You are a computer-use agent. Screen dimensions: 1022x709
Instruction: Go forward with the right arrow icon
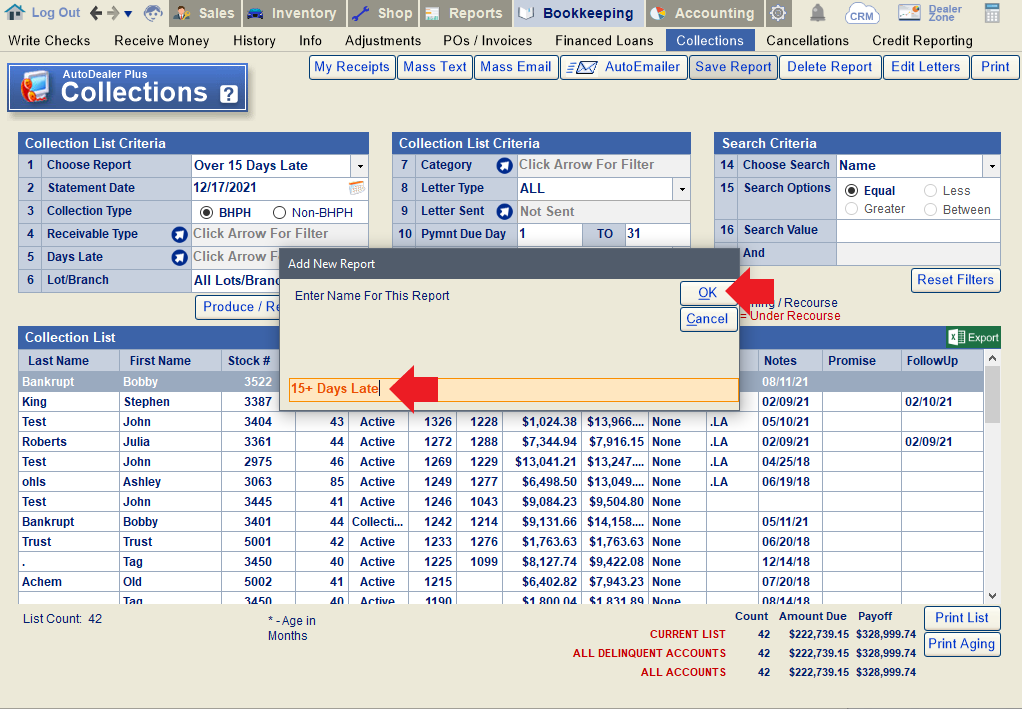coord(113,12)
